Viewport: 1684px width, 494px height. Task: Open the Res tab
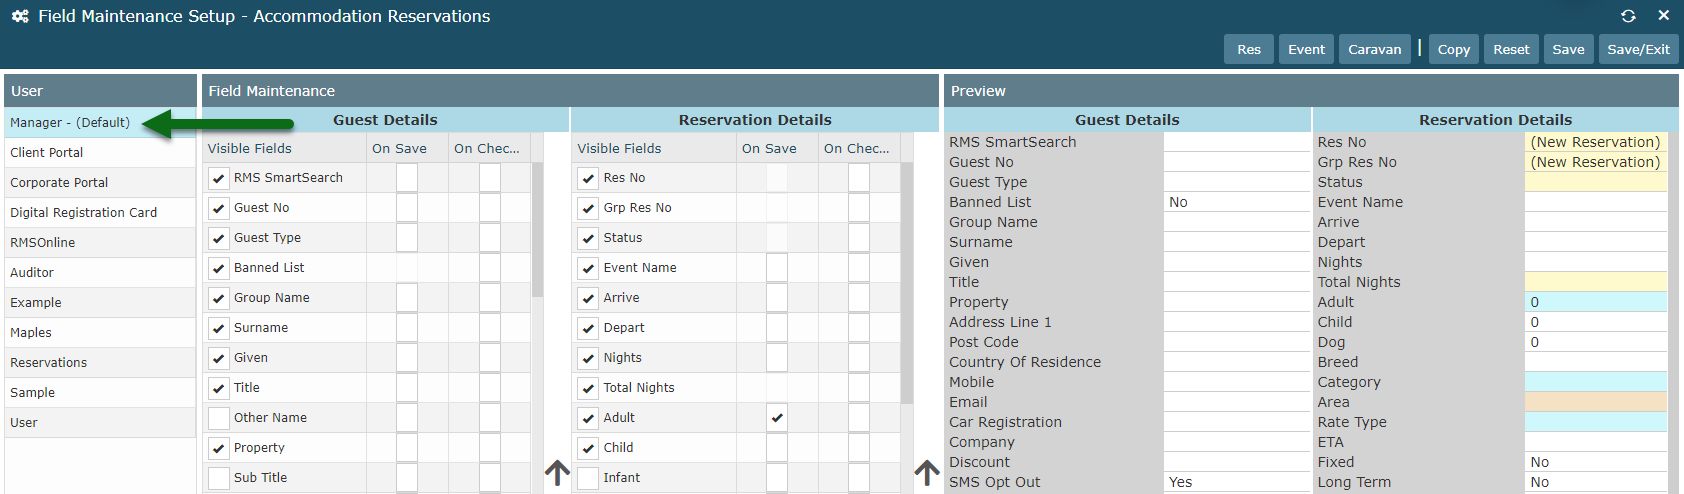[1249, 49]
